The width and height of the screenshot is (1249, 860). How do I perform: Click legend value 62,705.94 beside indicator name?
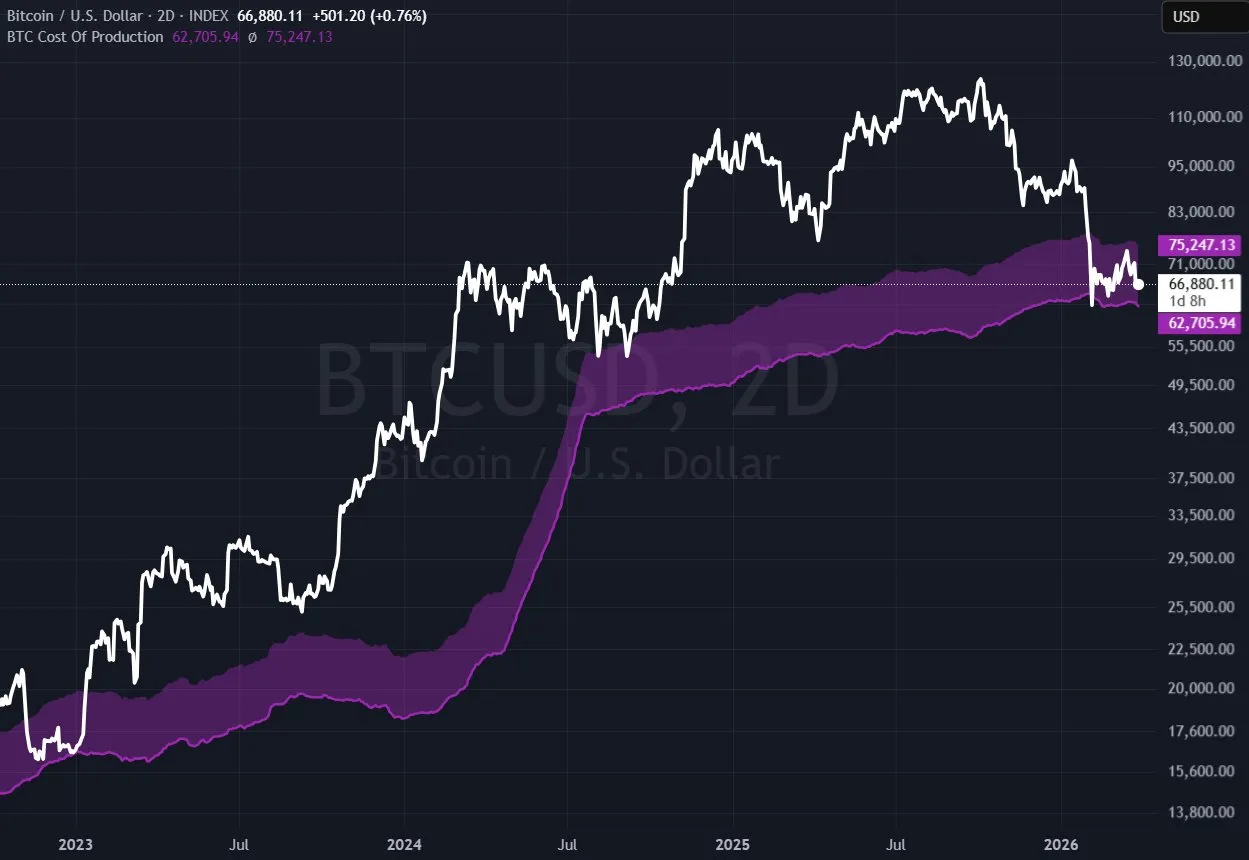(204, 37)
